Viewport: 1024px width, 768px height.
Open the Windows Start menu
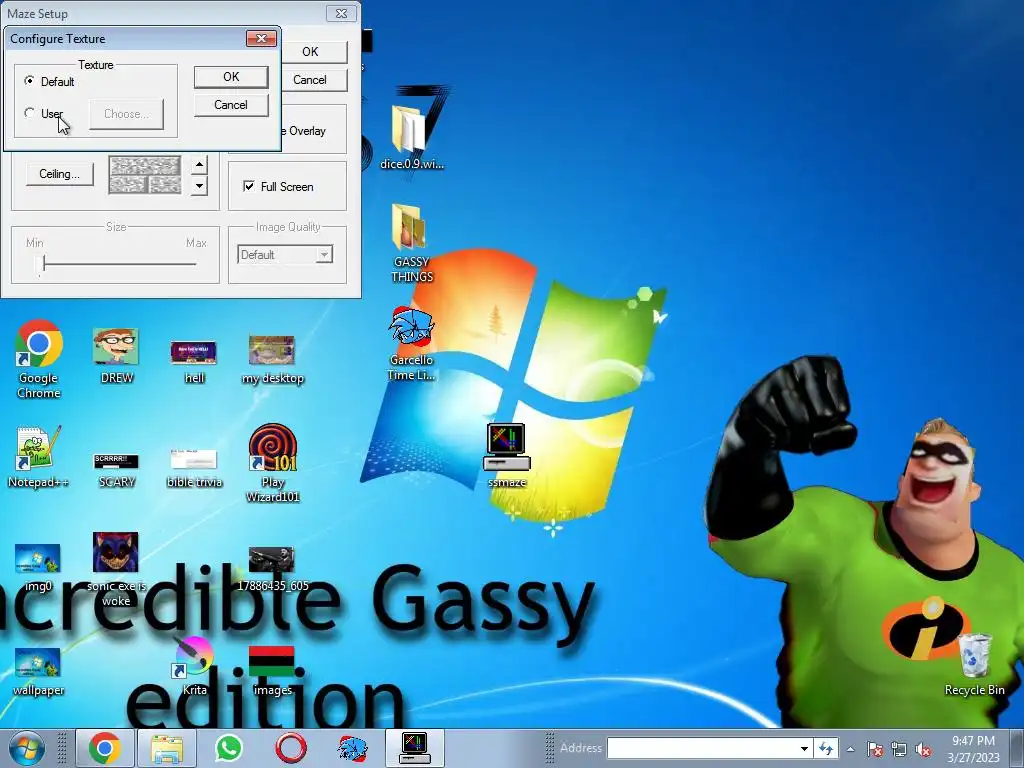pos(27,748)
